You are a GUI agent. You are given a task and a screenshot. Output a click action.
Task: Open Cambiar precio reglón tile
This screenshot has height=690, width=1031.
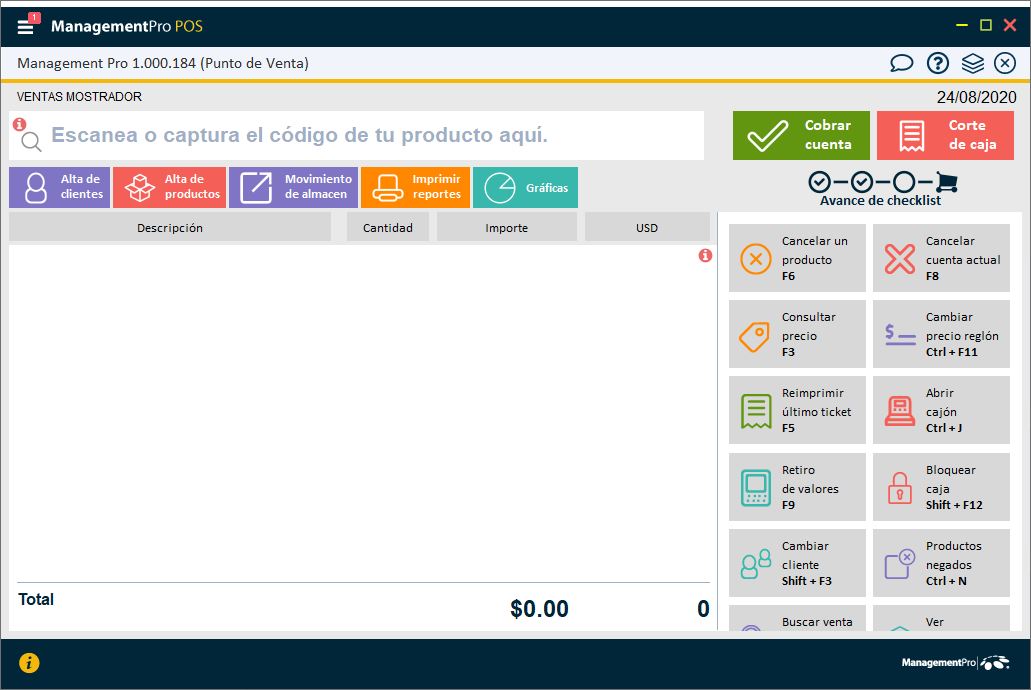tap(941, 334)
